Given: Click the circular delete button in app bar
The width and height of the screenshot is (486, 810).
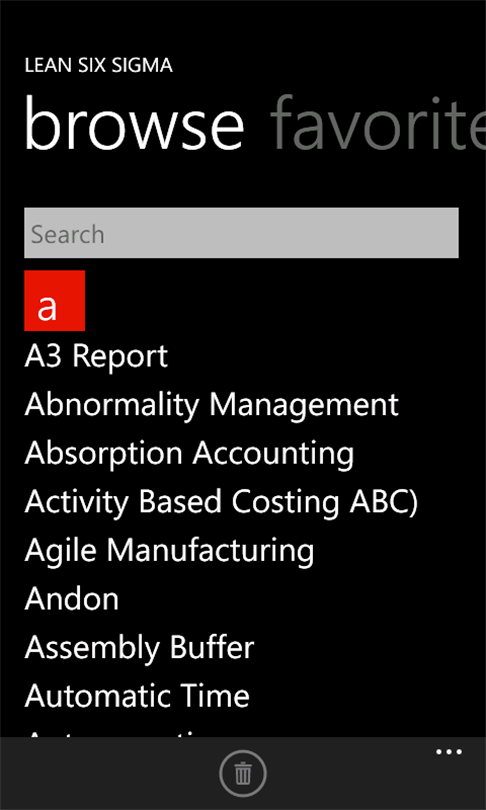Looking at the screenshot, I should coord(243,773).
